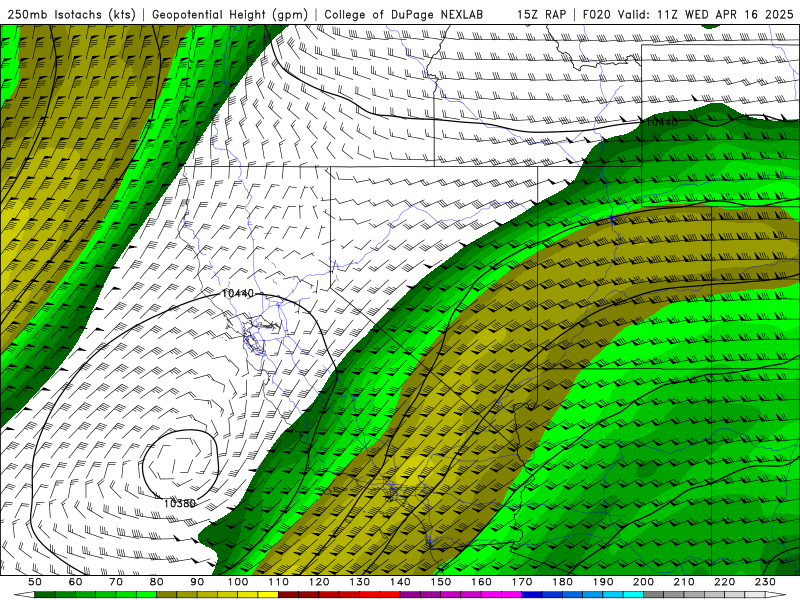Screen dimensions: 800x600
Task: Select the 10440 contour label over central California
Action: pos(238,293)
